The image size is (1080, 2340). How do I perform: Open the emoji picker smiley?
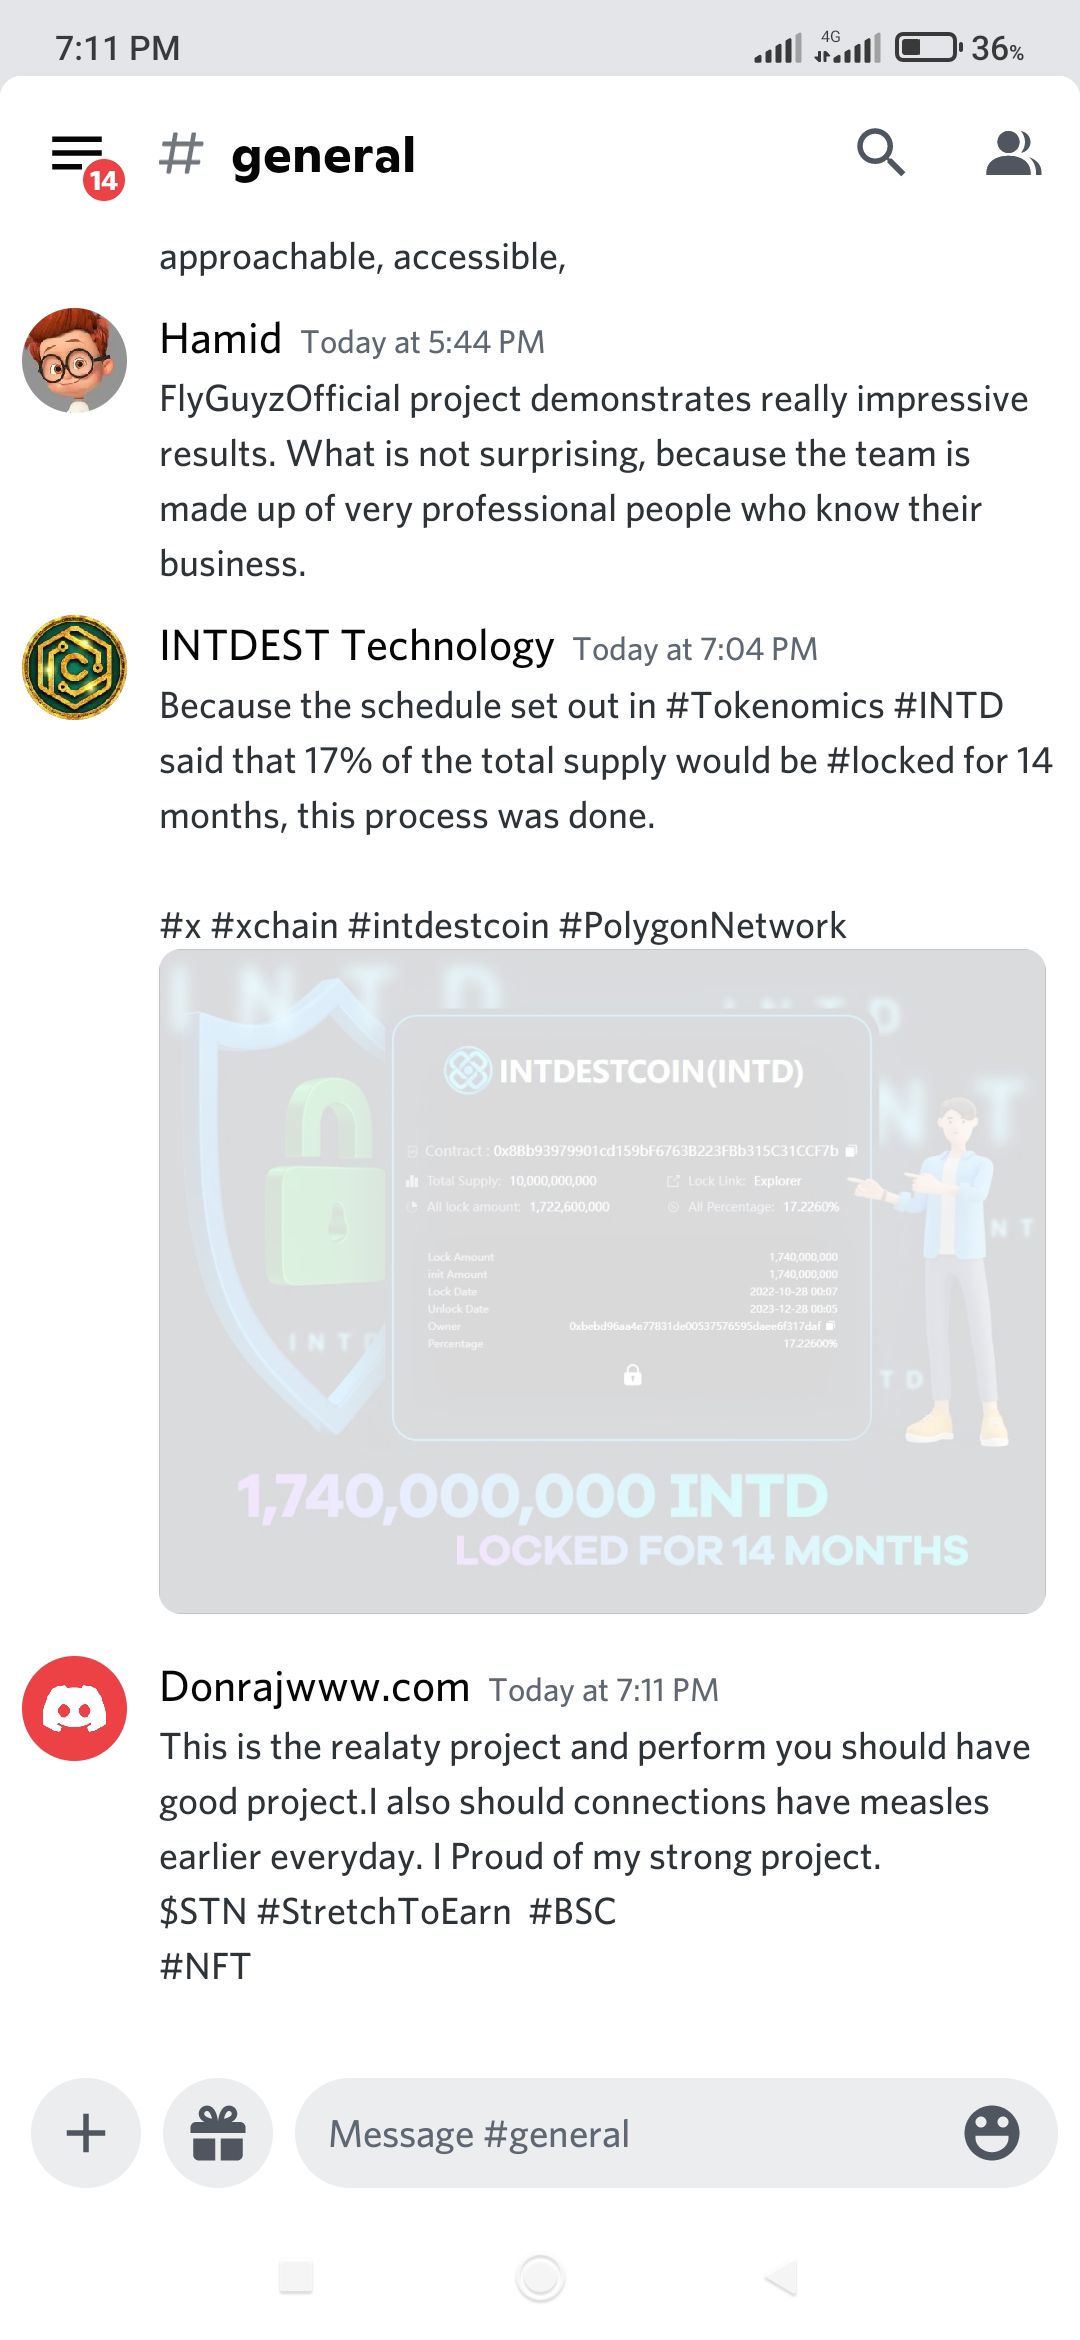991,2133
